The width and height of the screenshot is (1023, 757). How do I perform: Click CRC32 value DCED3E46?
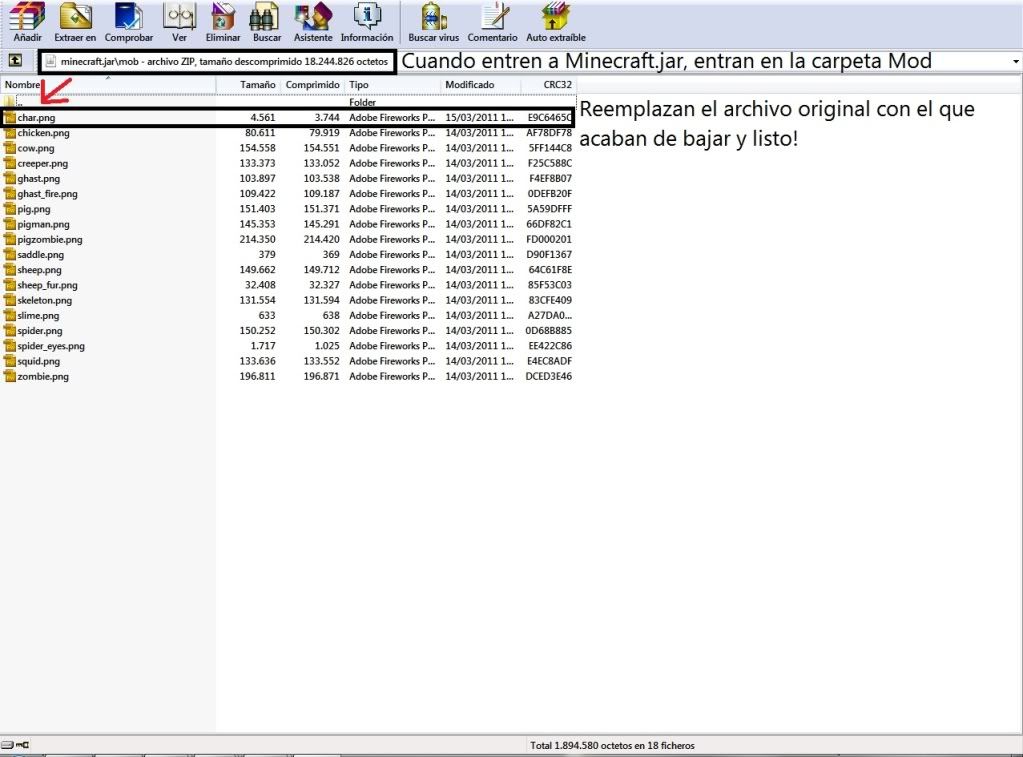[x=549, y=377]
